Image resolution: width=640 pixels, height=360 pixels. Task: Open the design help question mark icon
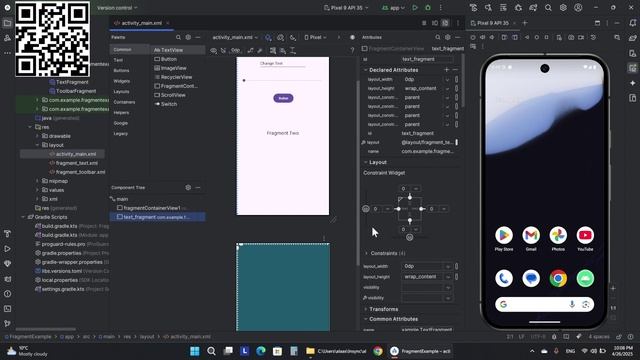pyautogui.click(x=352, y=51)
